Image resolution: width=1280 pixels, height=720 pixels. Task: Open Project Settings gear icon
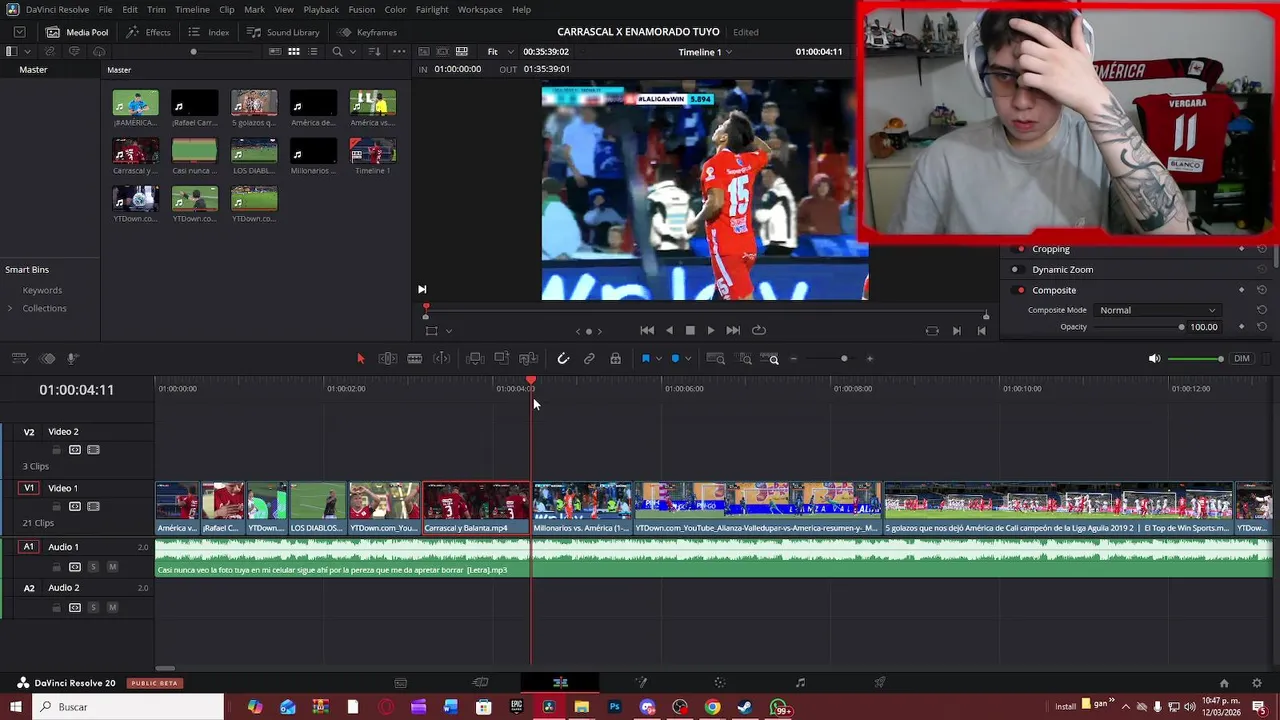[x=1257, y=683]
